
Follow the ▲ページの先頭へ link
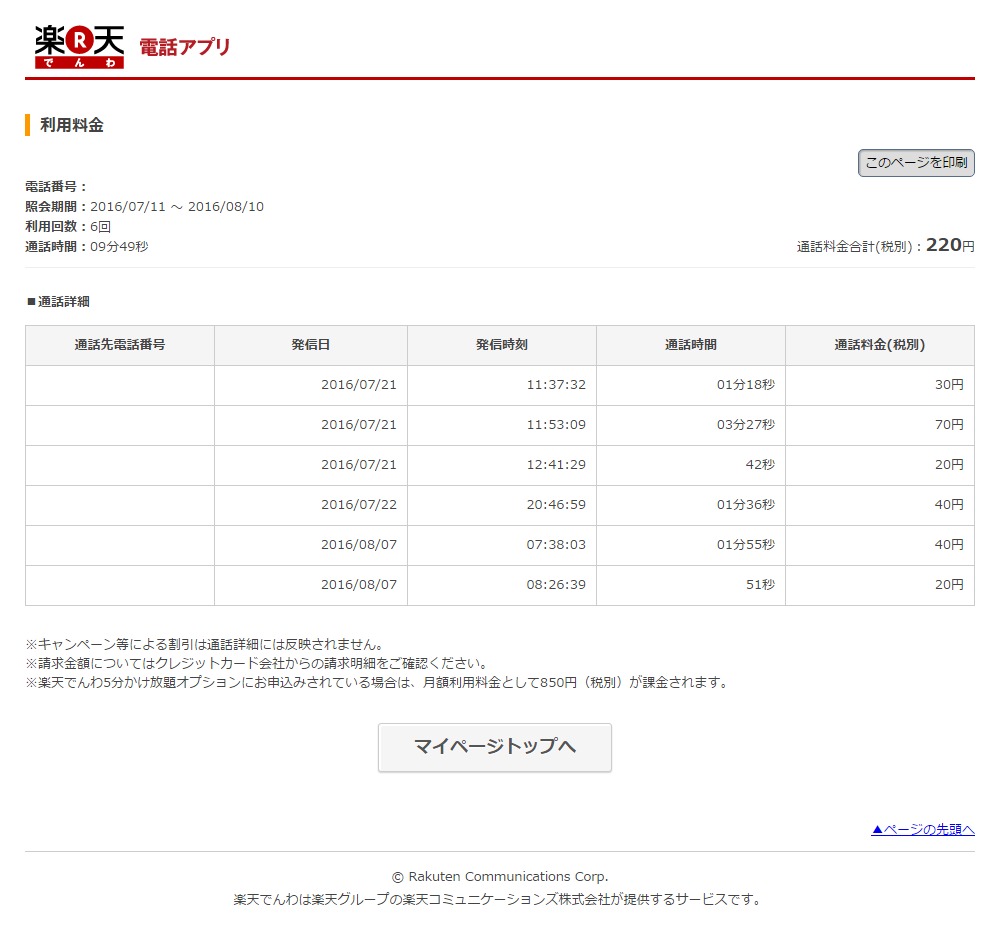[x=922, y=829]
